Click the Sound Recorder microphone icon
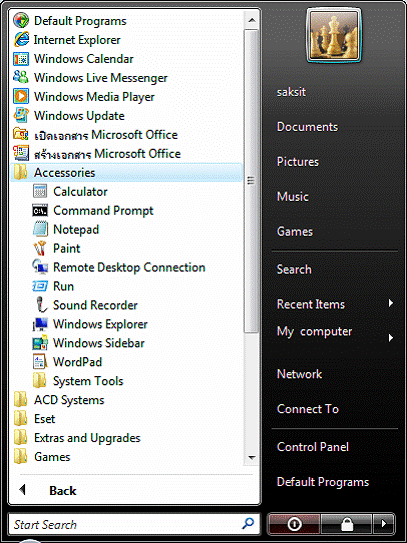 [x=41, y=305]
